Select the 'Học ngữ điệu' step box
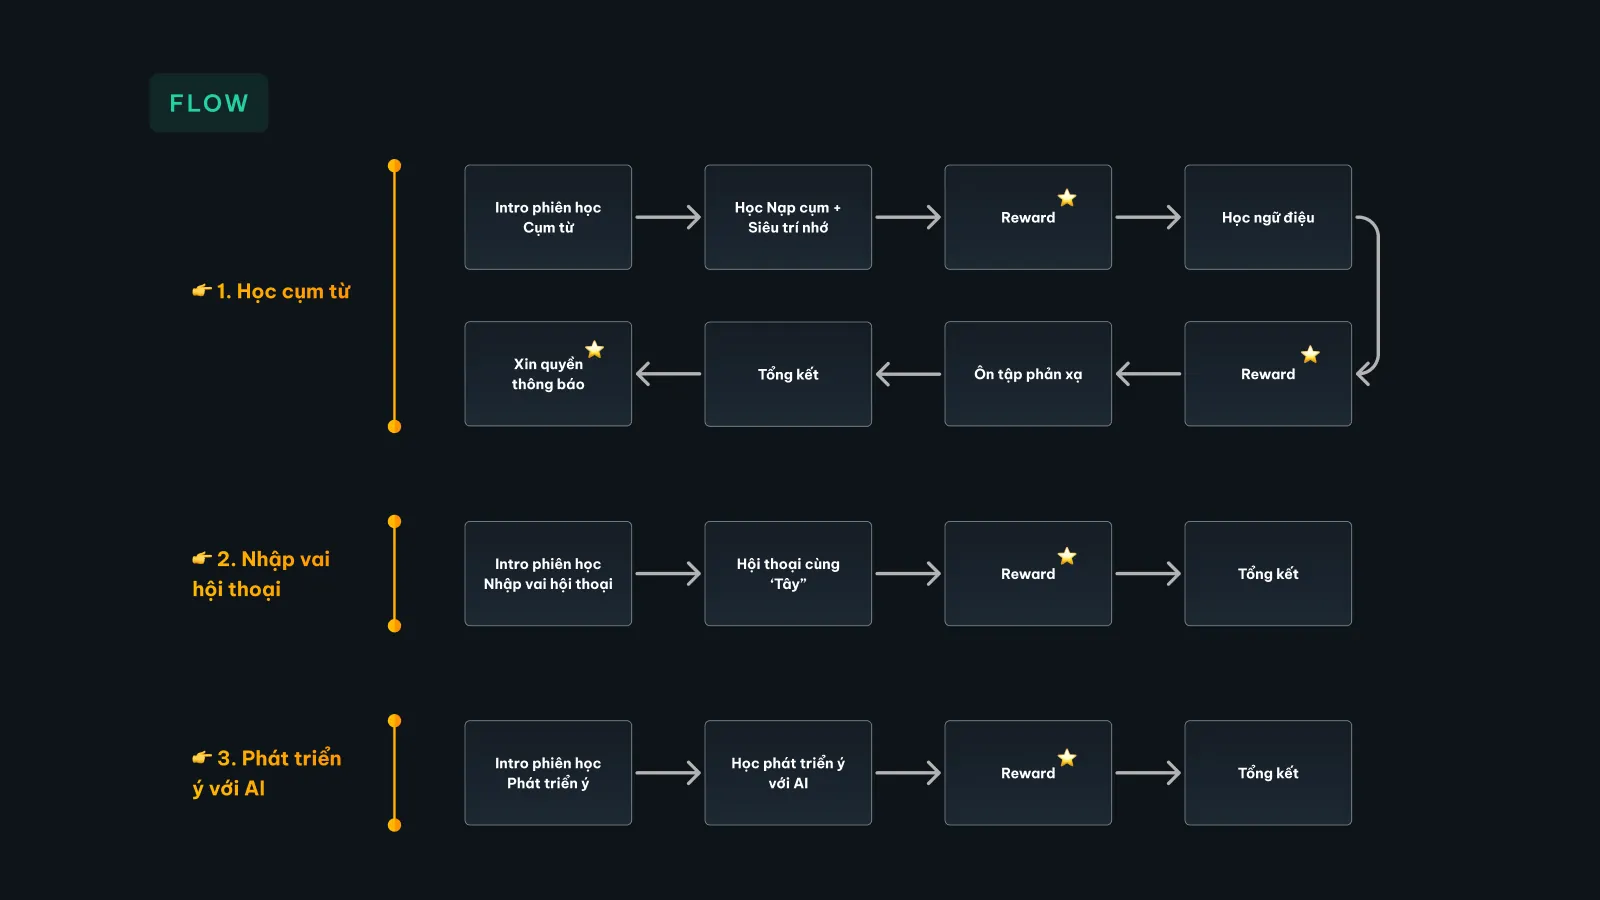 point(1268,217)
